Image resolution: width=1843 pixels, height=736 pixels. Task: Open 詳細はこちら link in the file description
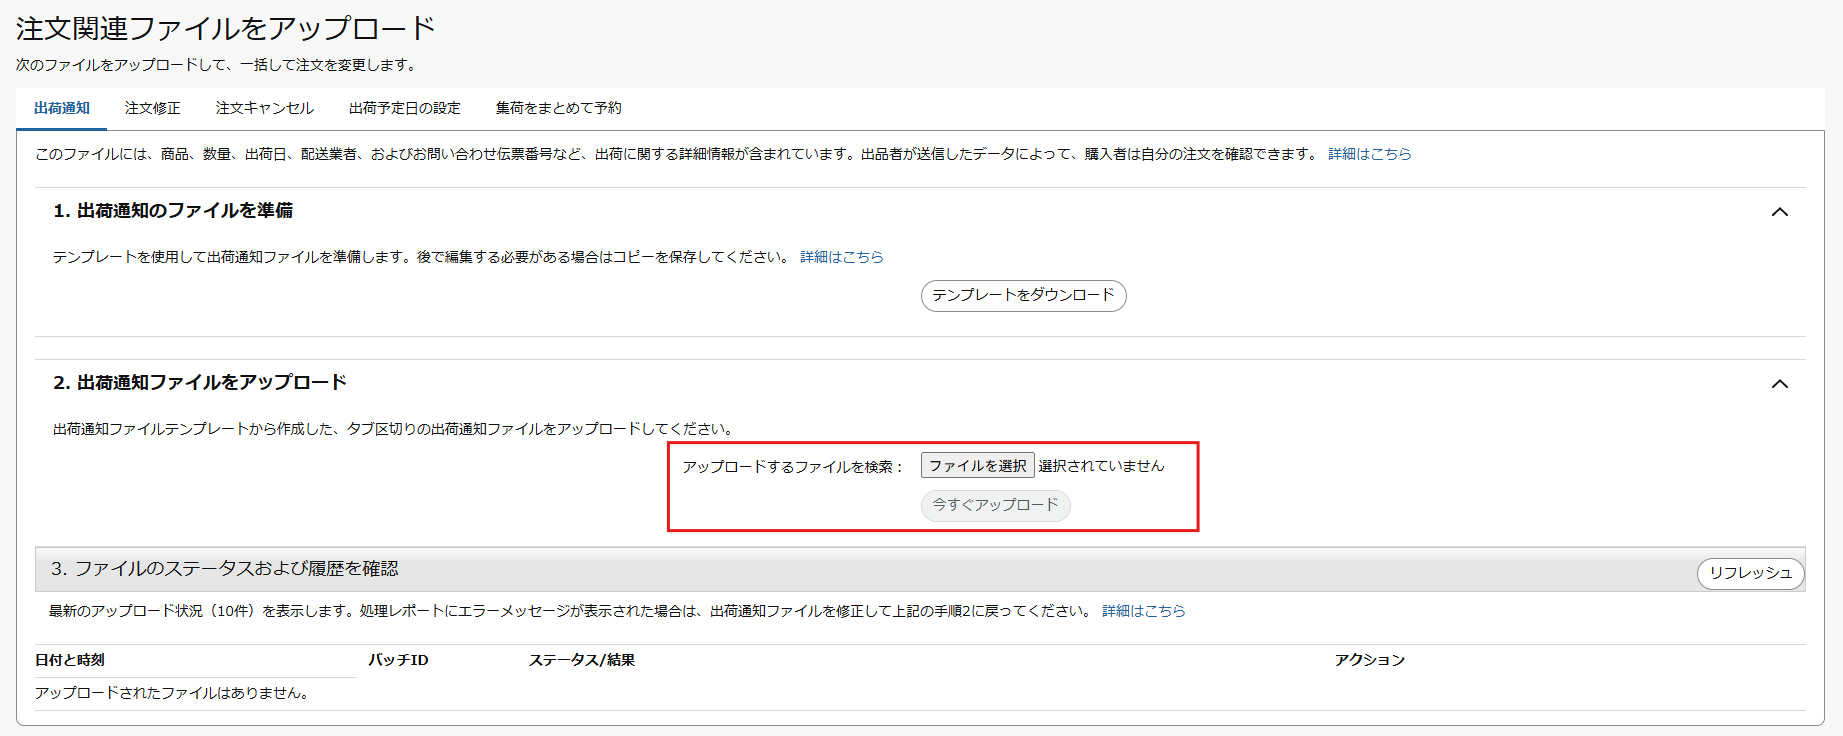[x=1370, y=154]
